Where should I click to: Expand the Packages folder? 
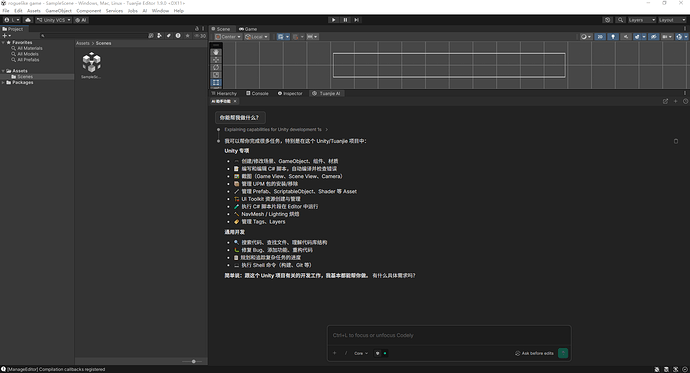[x=3, y=82]
